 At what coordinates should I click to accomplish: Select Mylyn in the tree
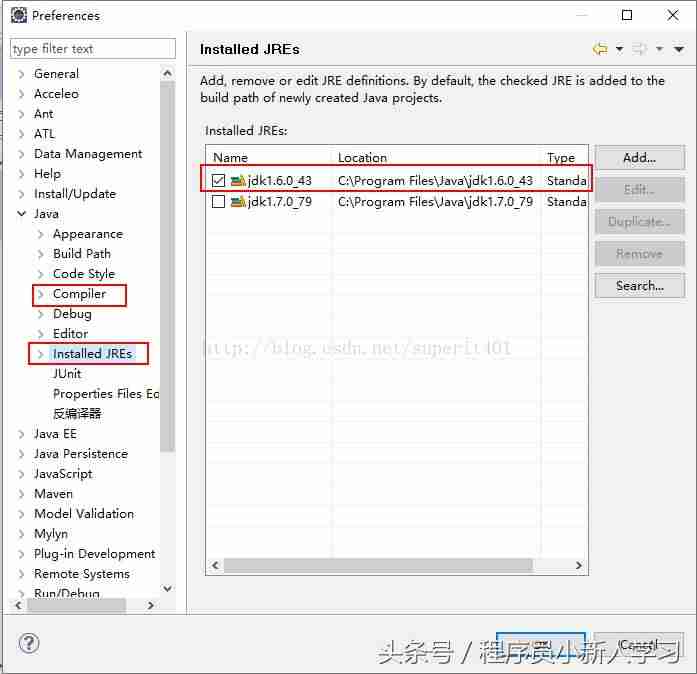tap(51, 534)
